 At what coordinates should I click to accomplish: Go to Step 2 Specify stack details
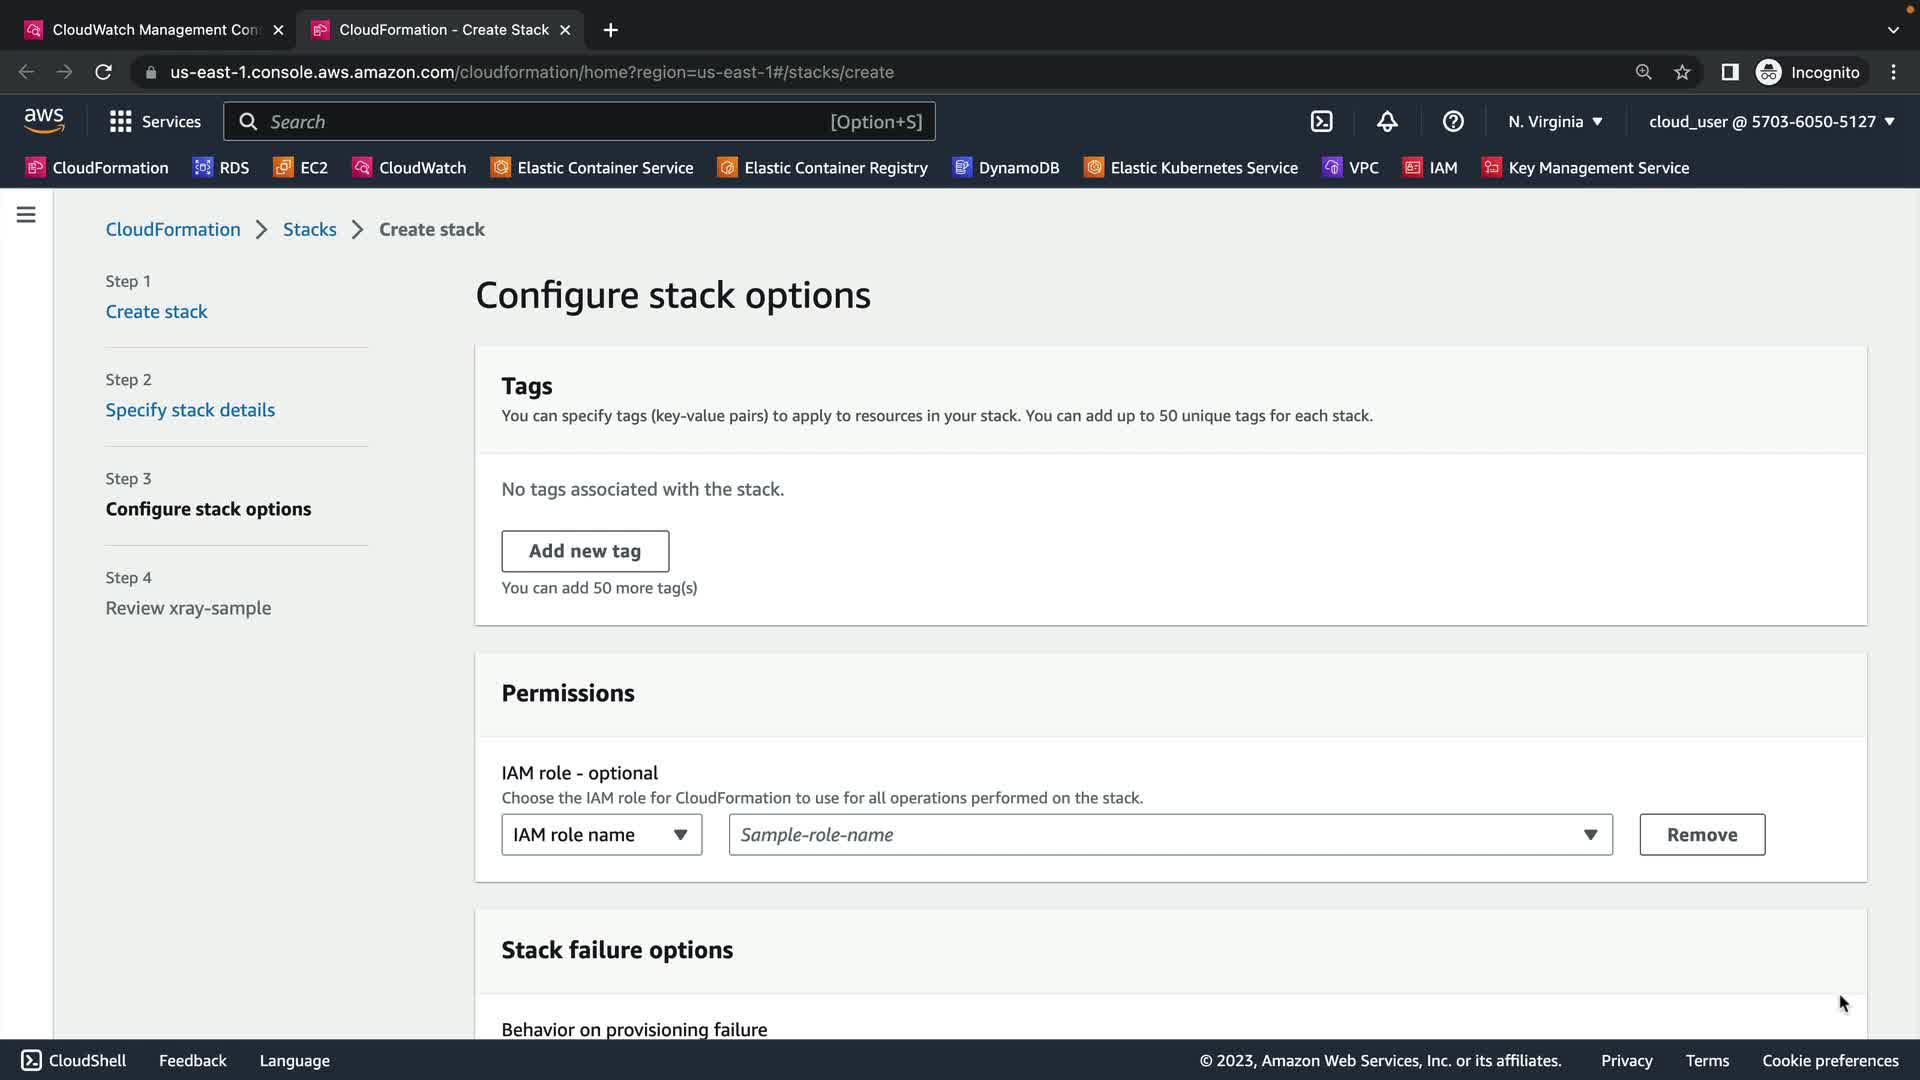[x=190, y=410]
